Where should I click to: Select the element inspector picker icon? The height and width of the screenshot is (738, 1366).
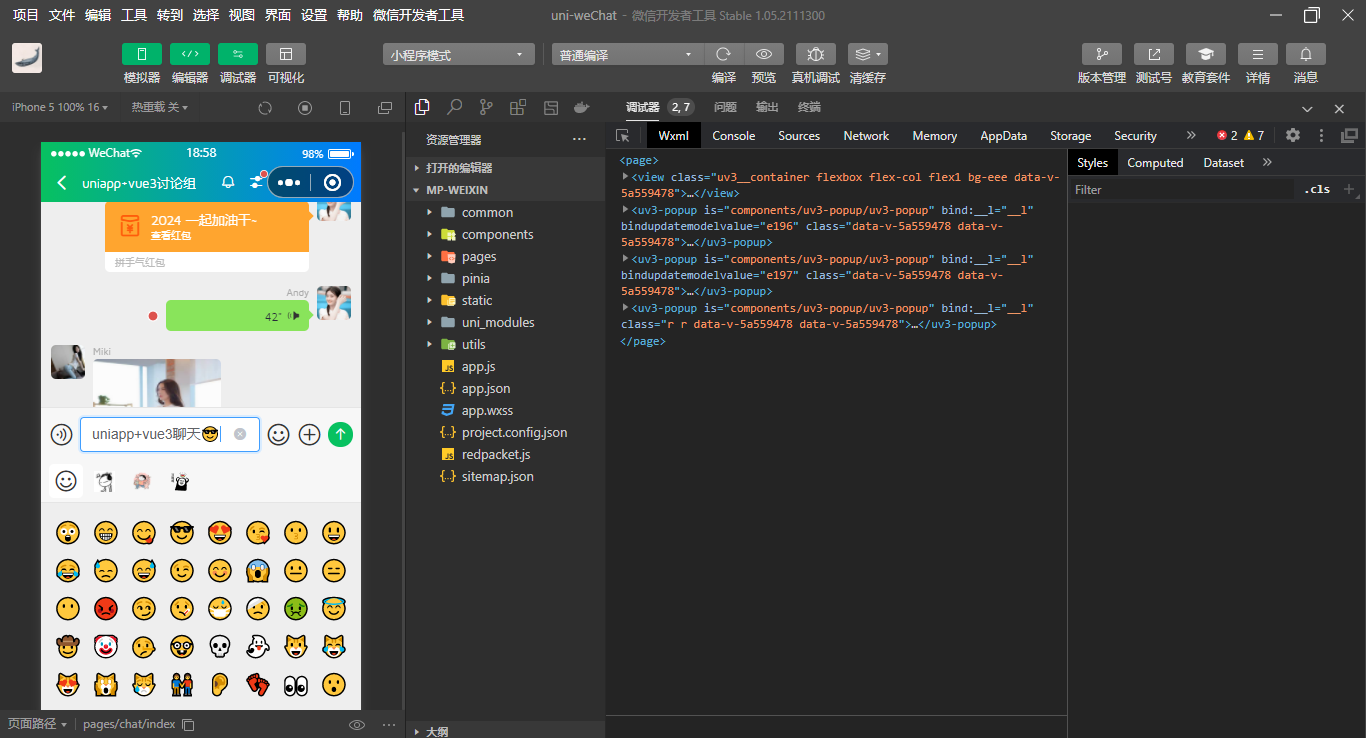623,136
